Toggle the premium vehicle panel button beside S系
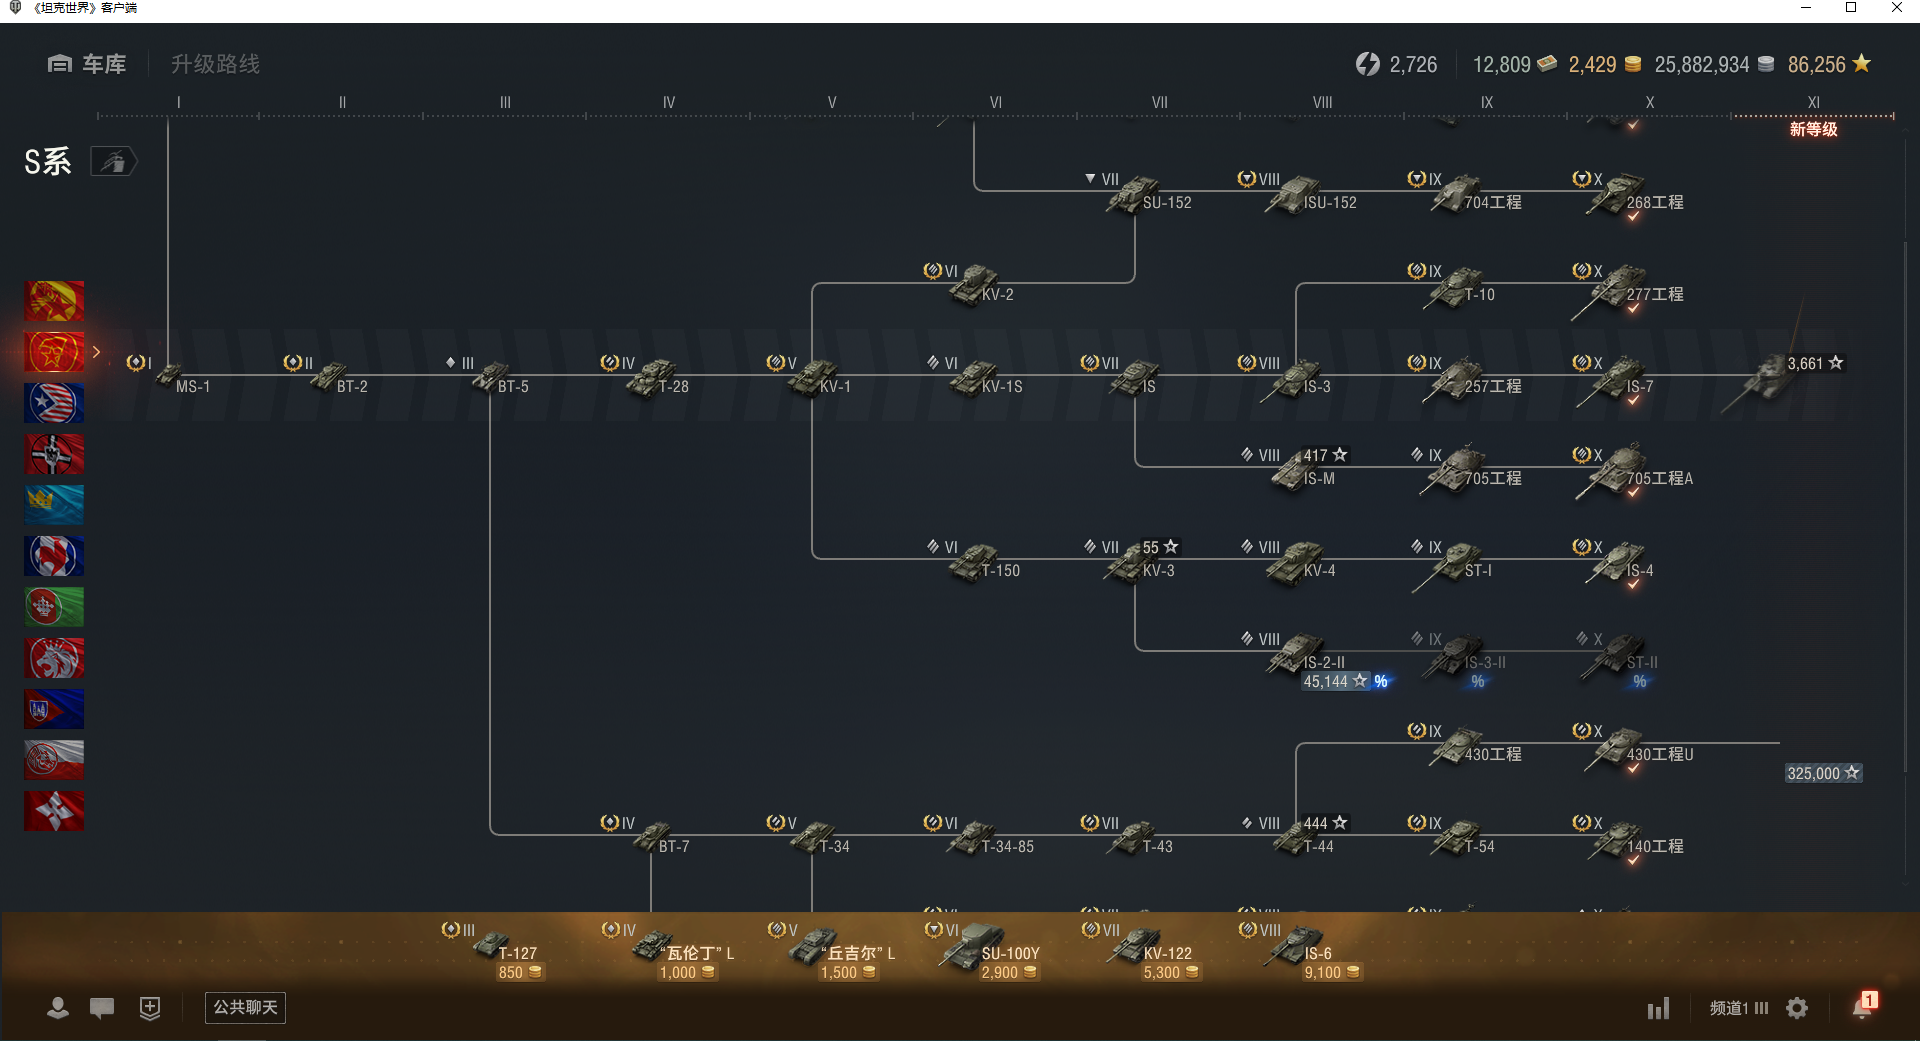 (x=113, y=162)
